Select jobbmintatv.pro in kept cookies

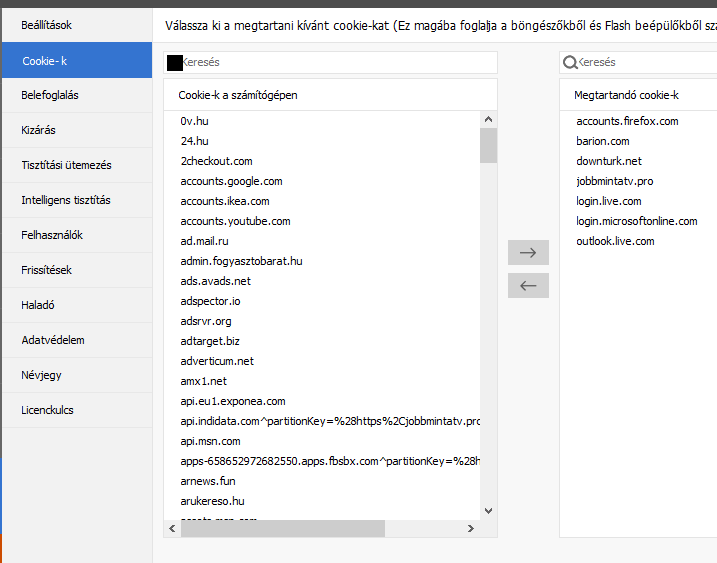point(615,181)
